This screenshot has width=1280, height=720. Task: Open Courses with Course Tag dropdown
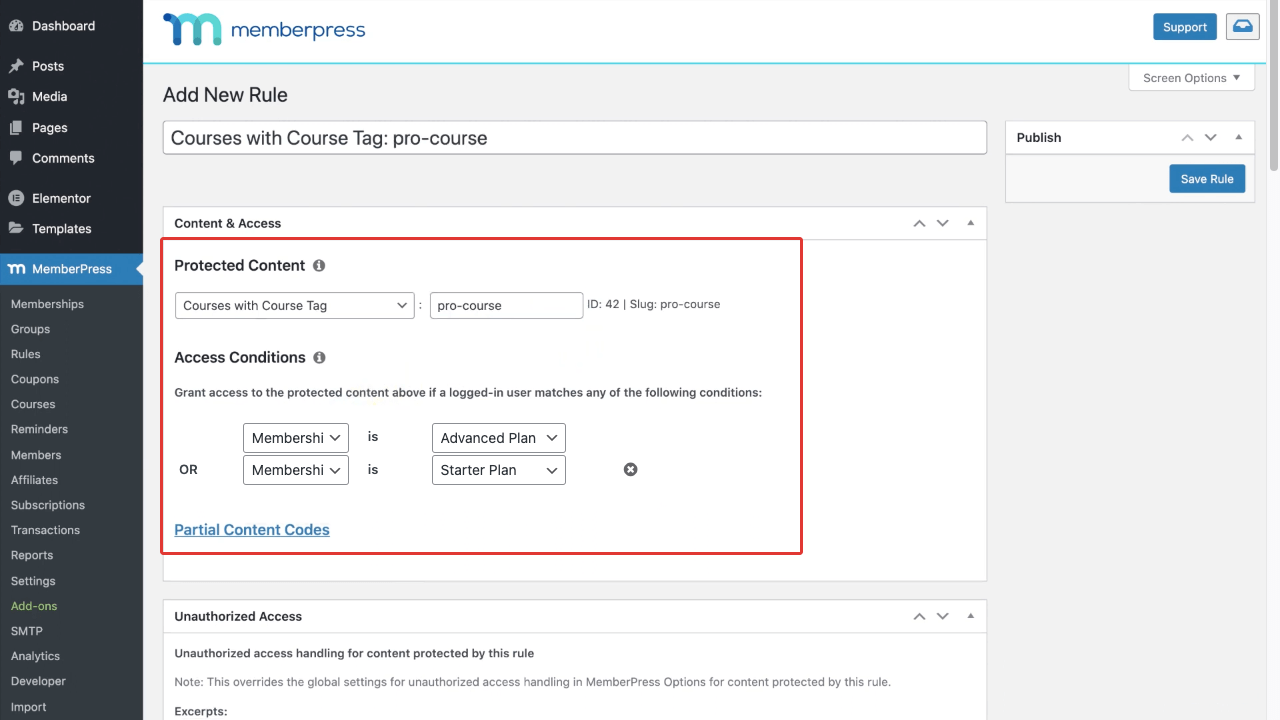(295, 305)
